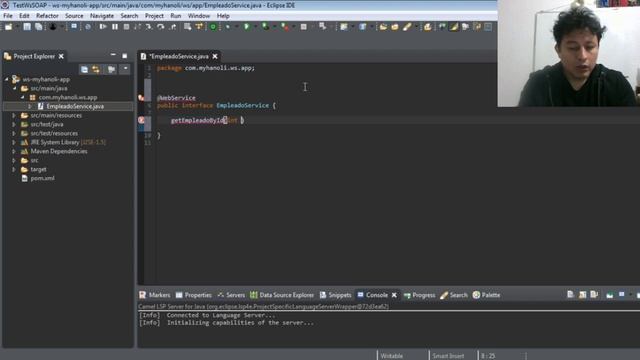Open the Navigate menu
640x360 pixels.
click(102, 16)
